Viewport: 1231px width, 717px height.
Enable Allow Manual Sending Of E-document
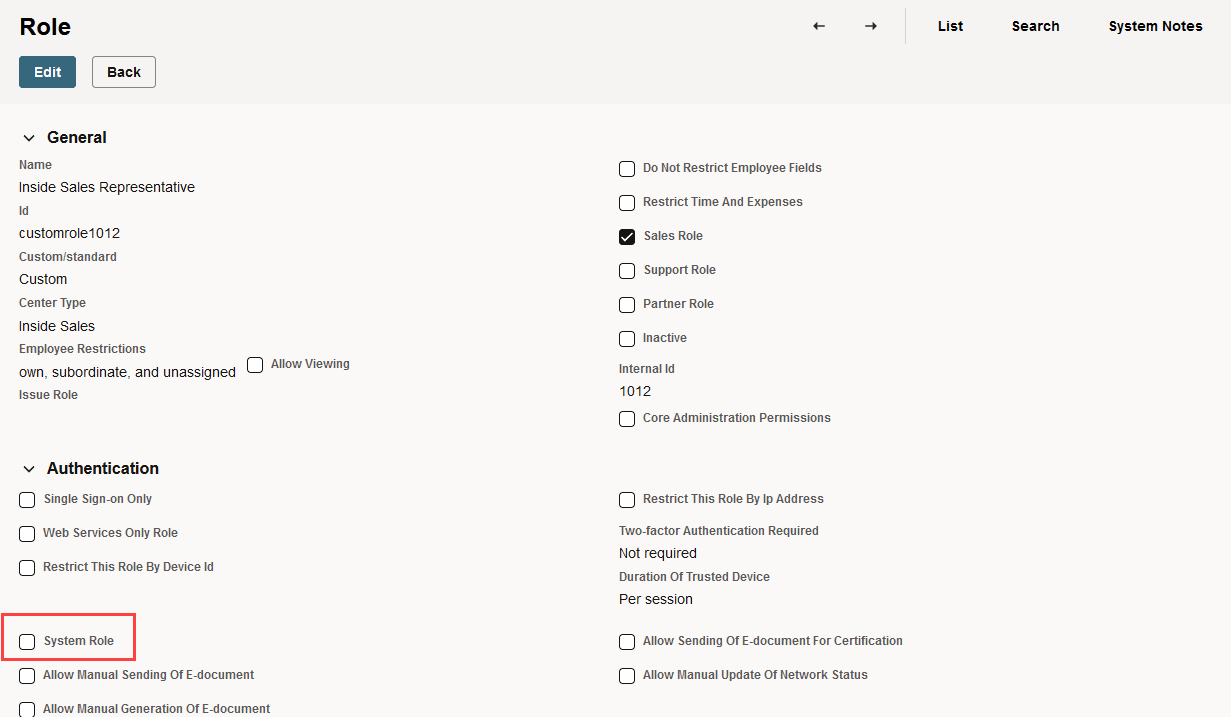tap(27, 676)
